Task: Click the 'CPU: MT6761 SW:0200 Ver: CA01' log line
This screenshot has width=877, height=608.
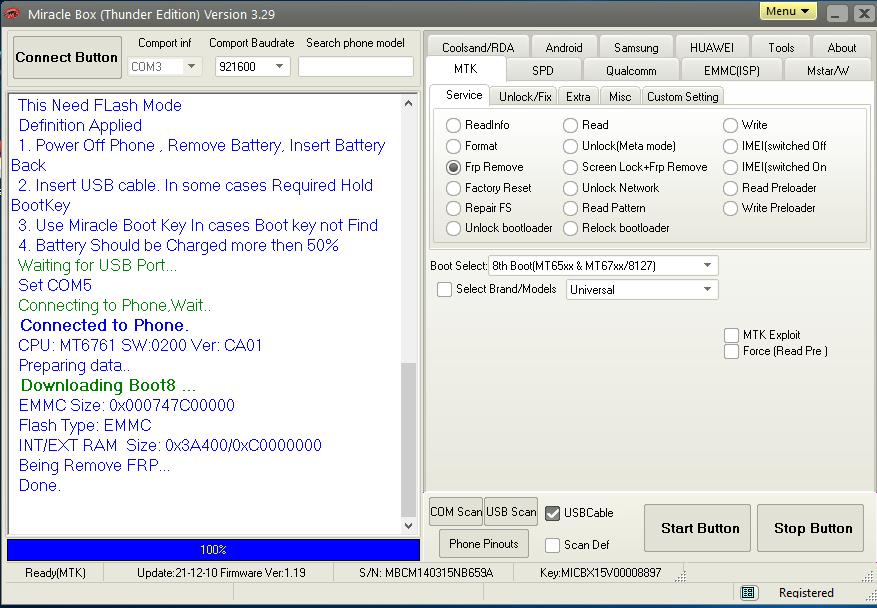Action: point(140,345)
